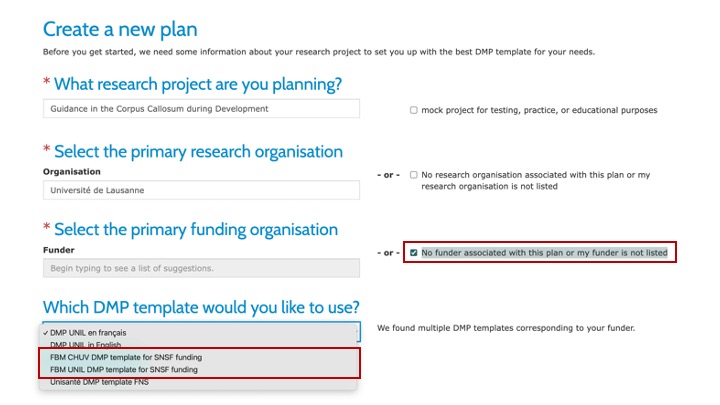Click 'Select the primary research organisation' heading
The image size is (720, 405).
[198, 152]
